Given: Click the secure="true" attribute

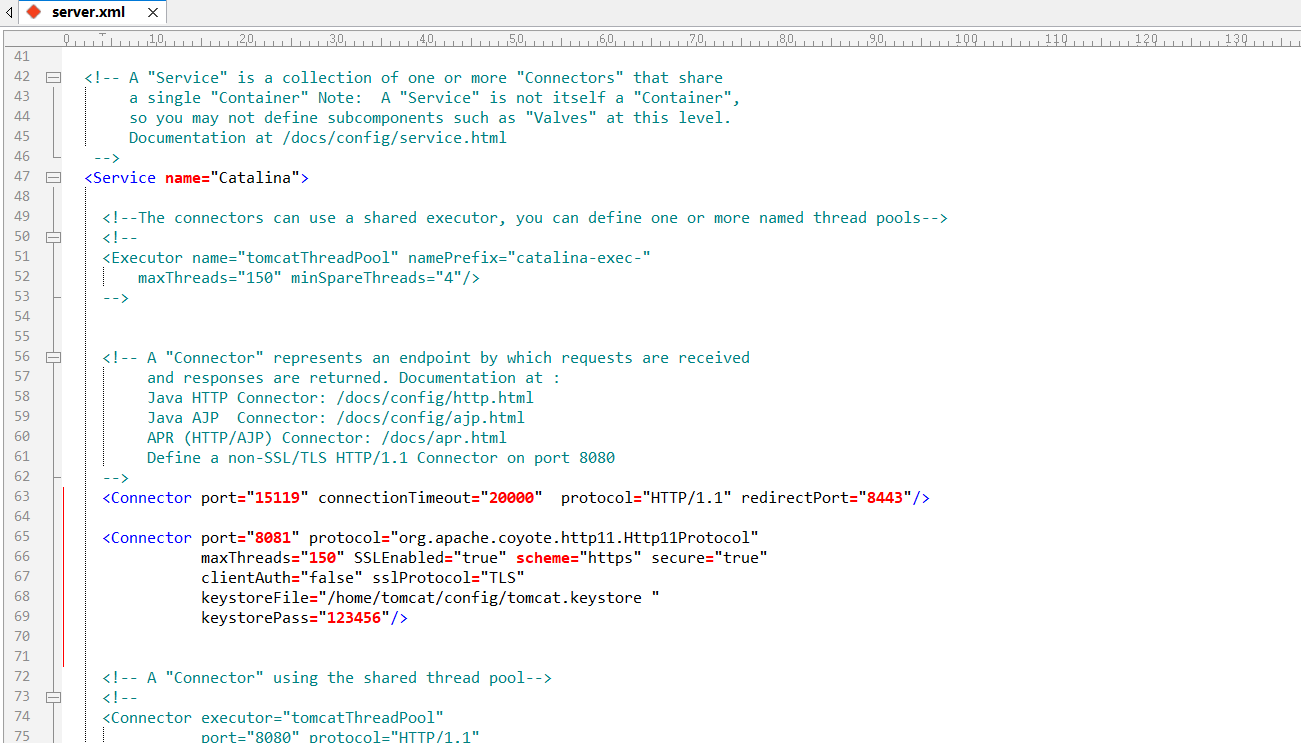Looking at the screenshot, I should click(710, 558).
